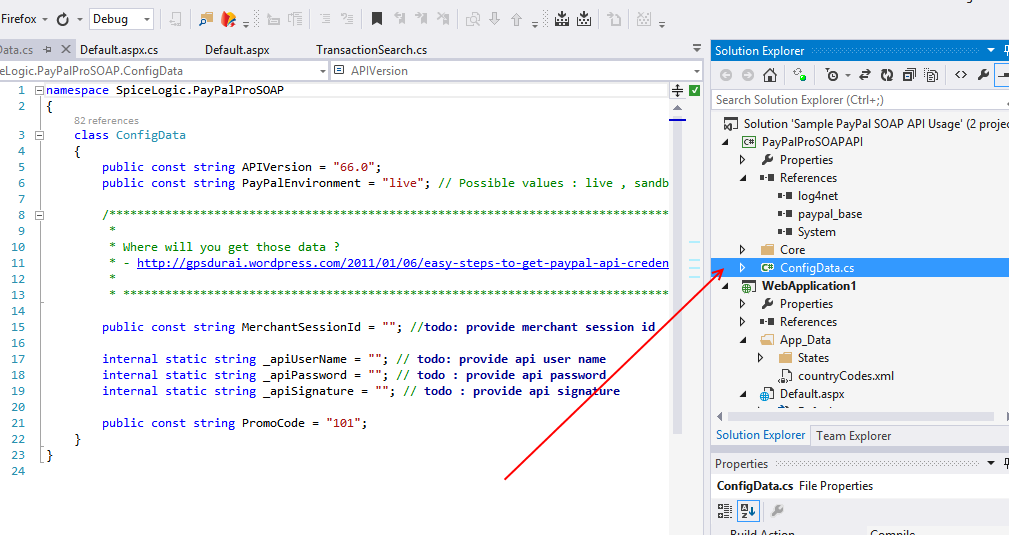
Task: Click the View Code icon in Solution Explorer
Action: click(x=960, y=75)
